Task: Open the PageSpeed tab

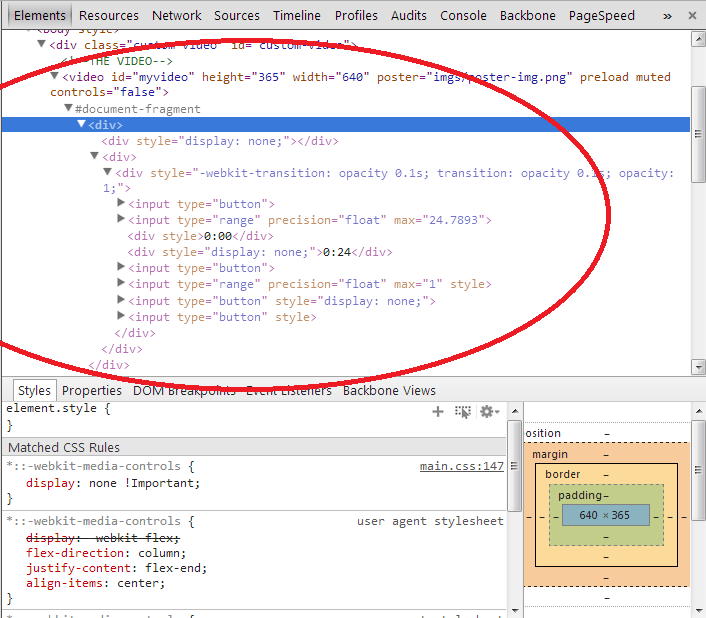Action: pos(602,15)
